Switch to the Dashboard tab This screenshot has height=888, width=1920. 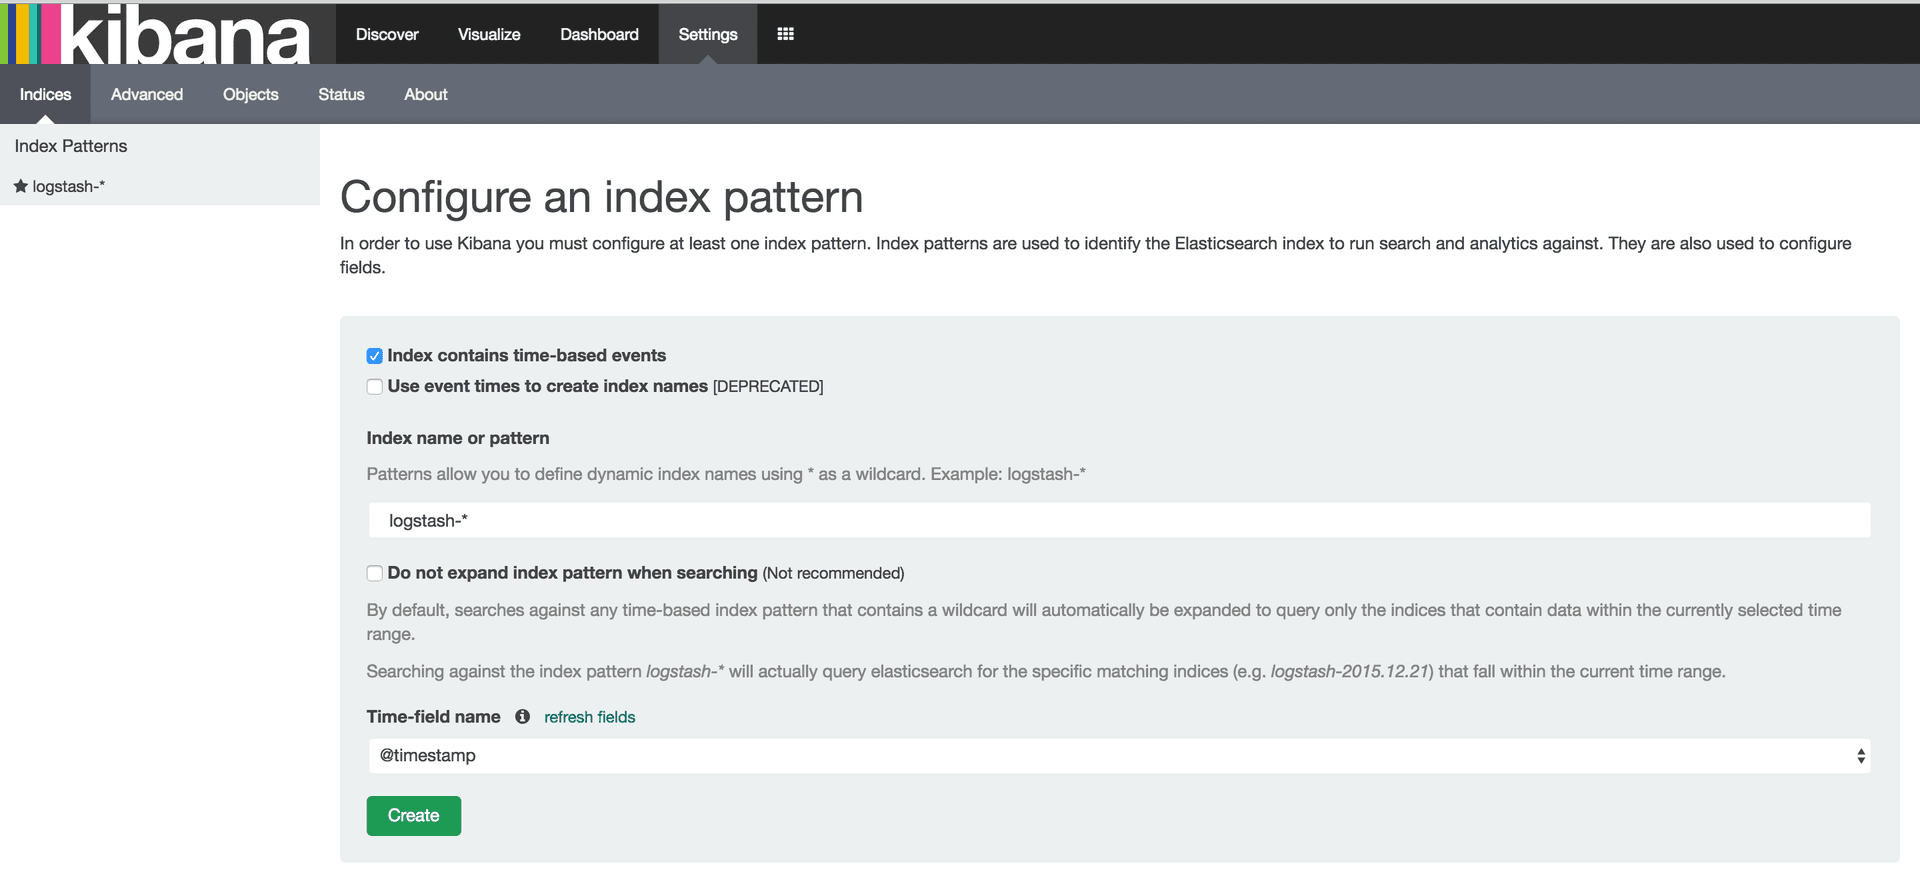pos(599,34)
